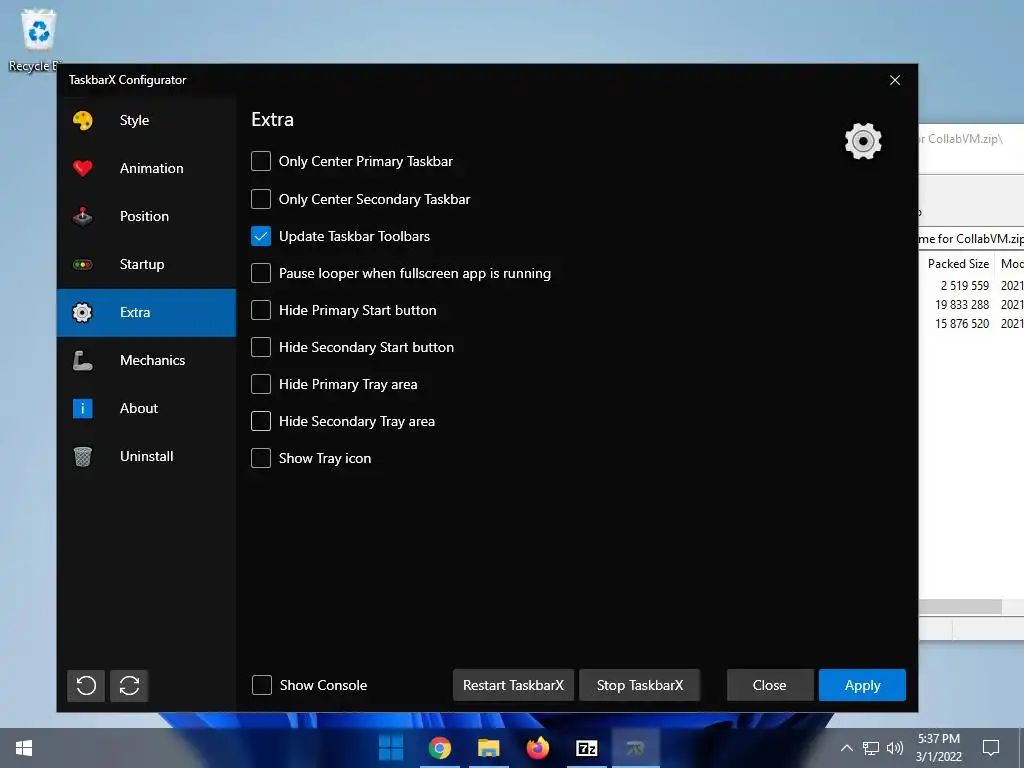Launch Firefox from the taskbar
This screenshot has height=768, width=1024.
point(537,748)
